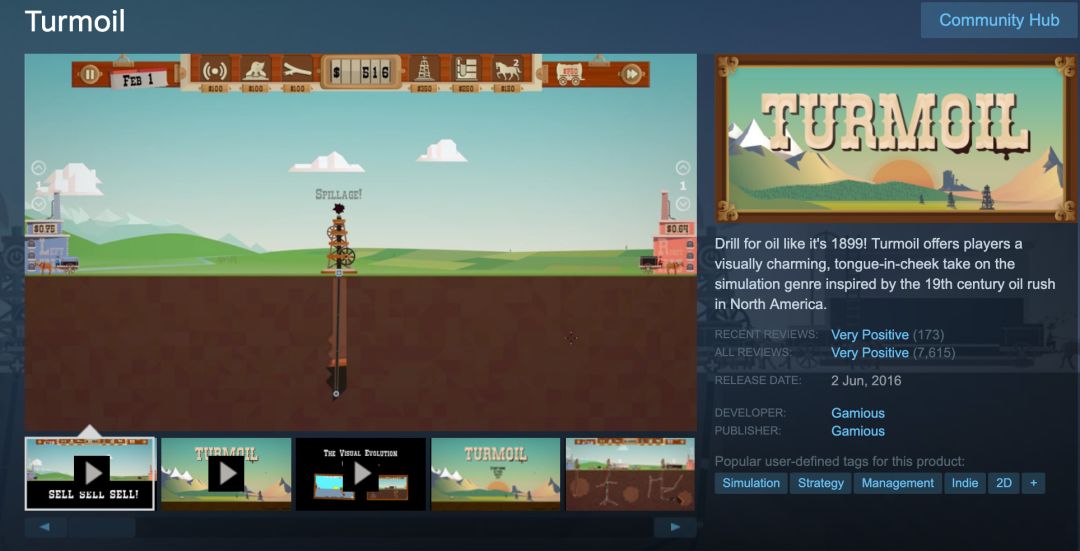Select the oil rig derrick icon in toolbar
The image size is (1080, 551).
(x=424, y=70)
